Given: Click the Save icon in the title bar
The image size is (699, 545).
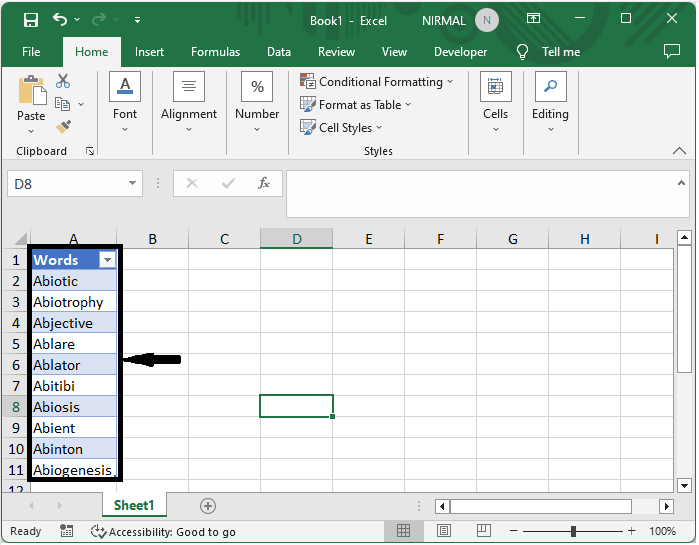Looking at the screenshot, I should [x=31, y=20].
